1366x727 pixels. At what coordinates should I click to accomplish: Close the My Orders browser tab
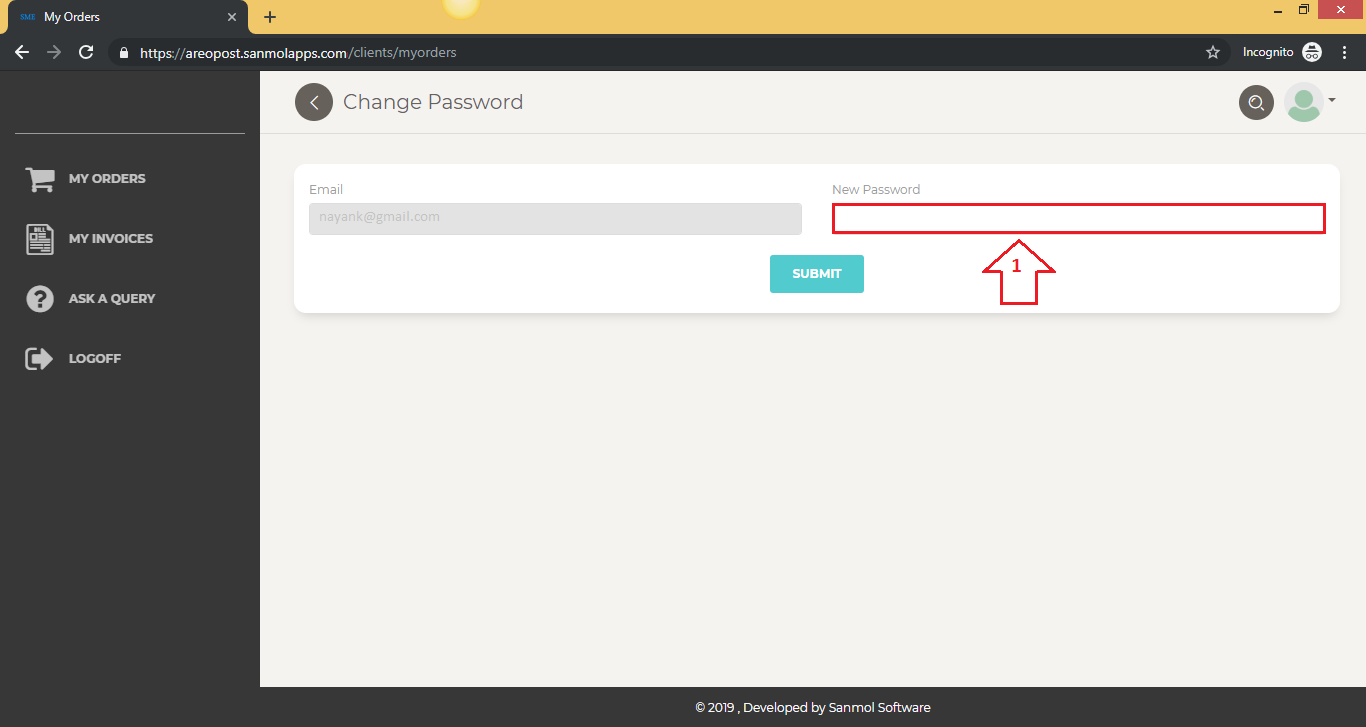point(232,17)
